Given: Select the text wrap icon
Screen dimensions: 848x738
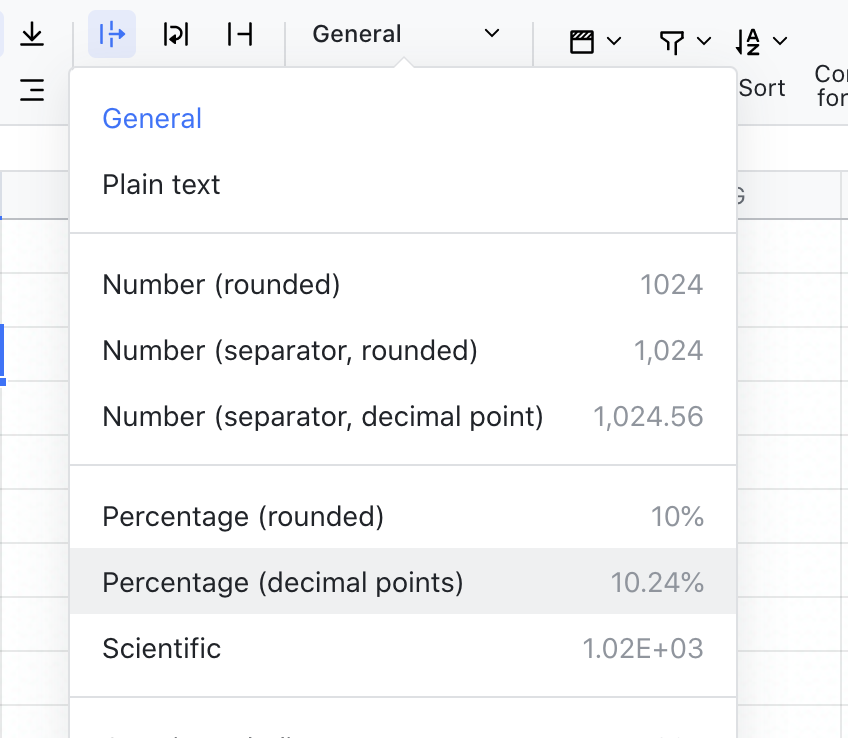Looking at the screenshot, I should tap(176, 35).
